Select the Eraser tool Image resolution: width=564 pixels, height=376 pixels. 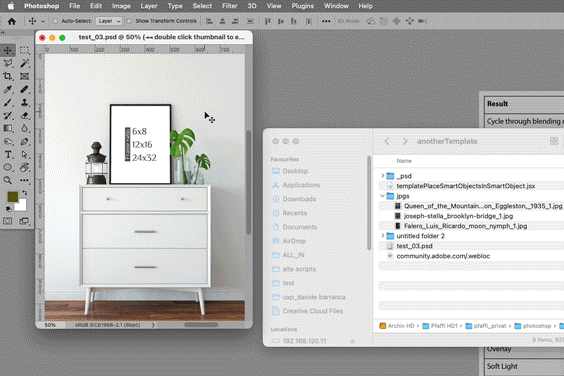24,115
